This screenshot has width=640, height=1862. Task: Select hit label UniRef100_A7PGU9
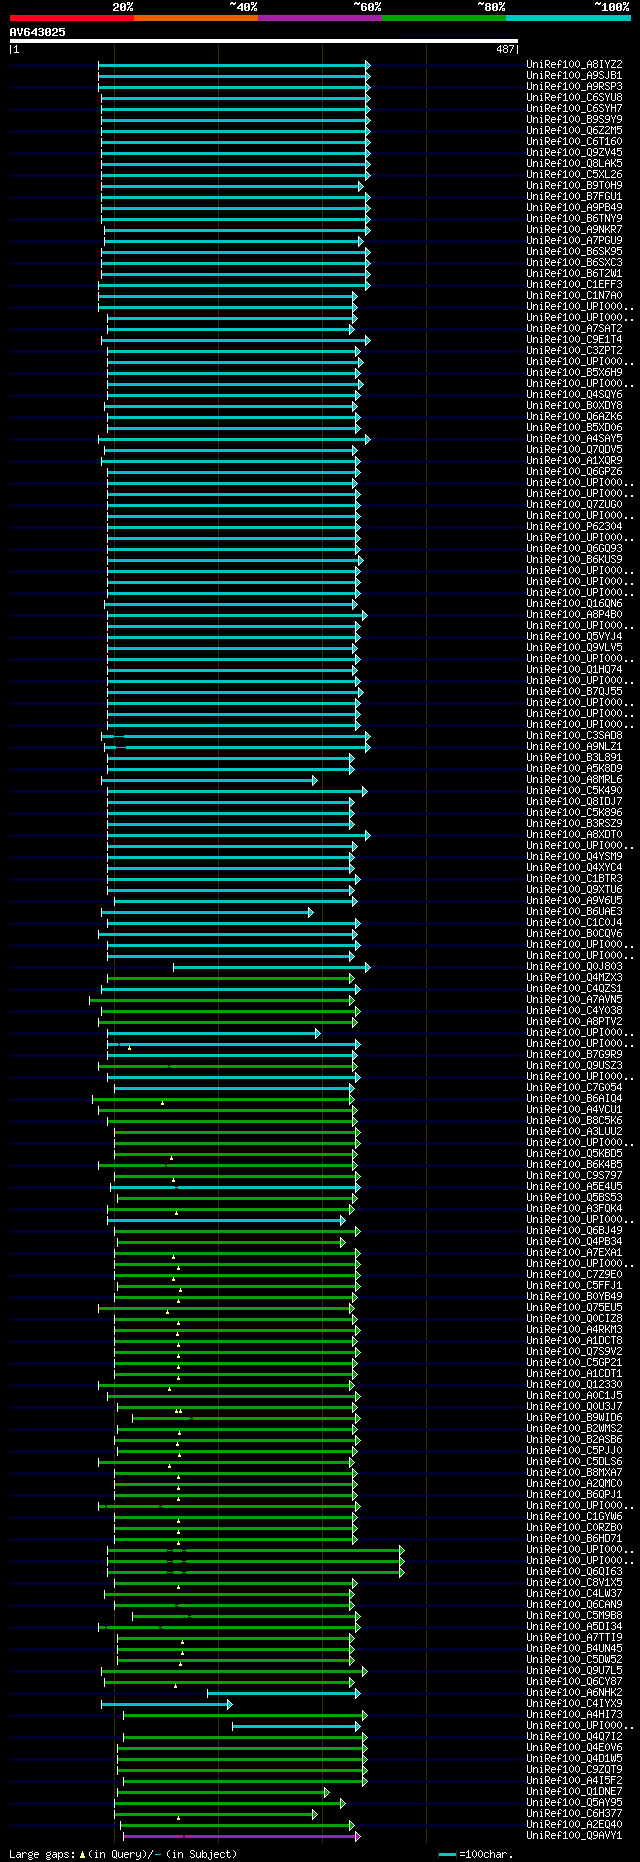pos(574,240)
